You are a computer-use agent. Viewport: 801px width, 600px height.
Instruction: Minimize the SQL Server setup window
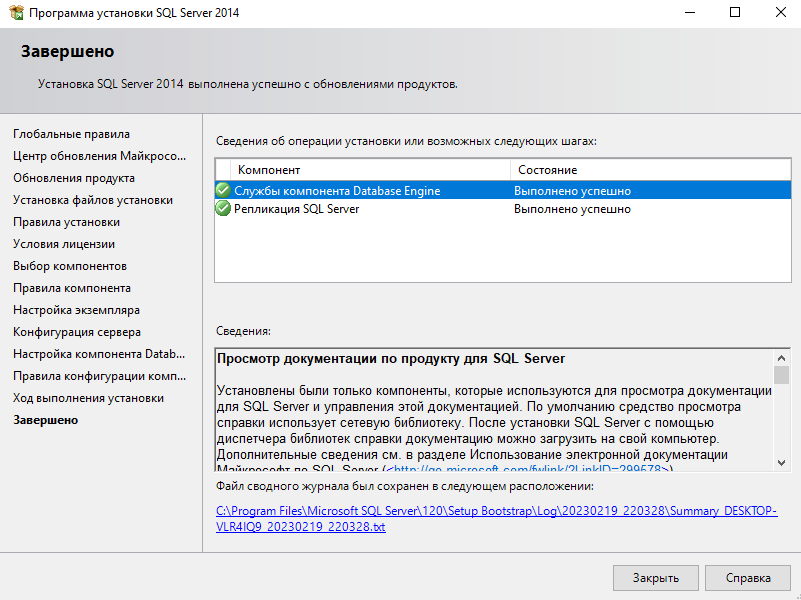pyautogui.click(x=690, y=12)
